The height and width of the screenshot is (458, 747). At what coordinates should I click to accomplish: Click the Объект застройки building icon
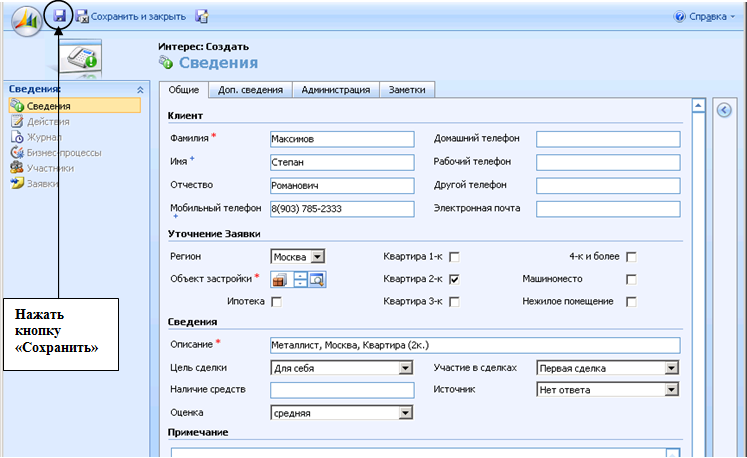coord(280,280)
